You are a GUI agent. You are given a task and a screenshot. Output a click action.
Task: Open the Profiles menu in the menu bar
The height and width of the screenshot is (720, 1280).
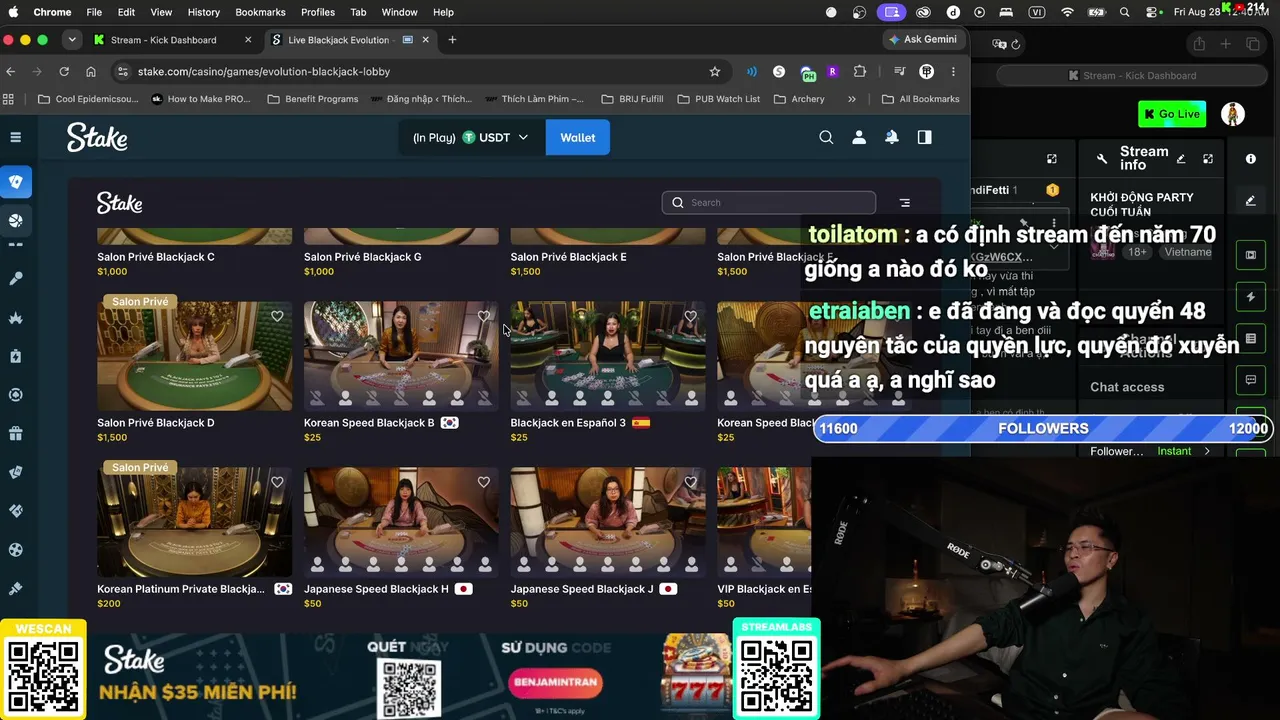point(318,12)
